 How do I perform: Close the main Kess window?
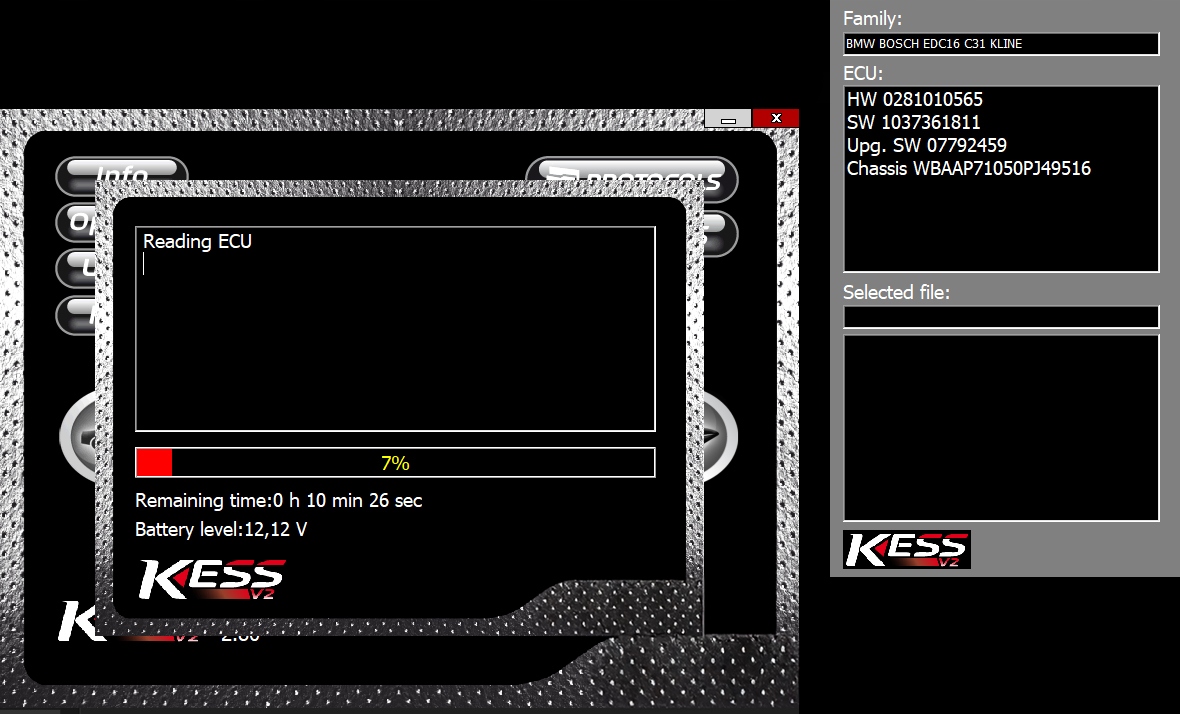point(776,118)
